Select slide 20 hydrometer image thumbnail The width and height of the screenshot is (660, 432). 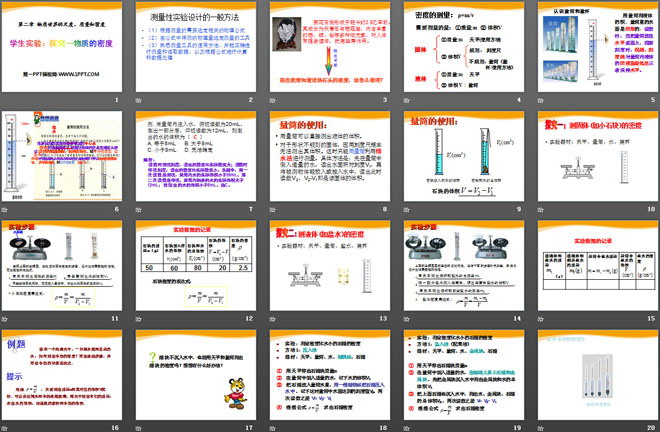point(598,375)
